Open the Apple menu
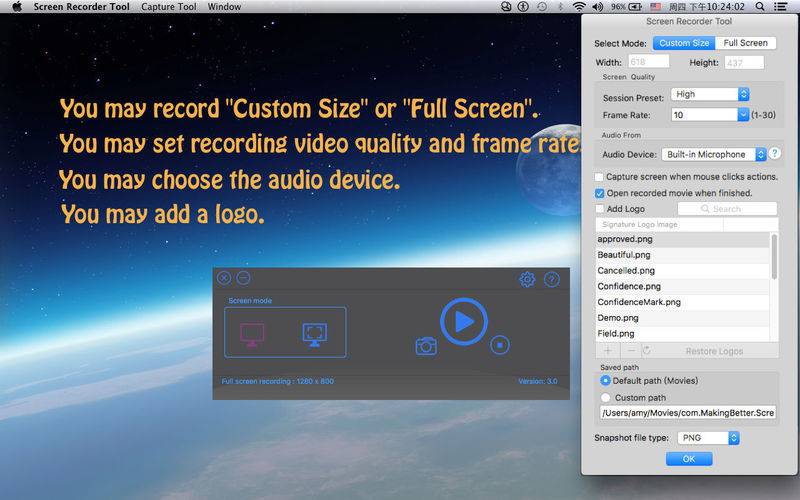The height and width of the screenshot is (500, 800). coord(17,7)
